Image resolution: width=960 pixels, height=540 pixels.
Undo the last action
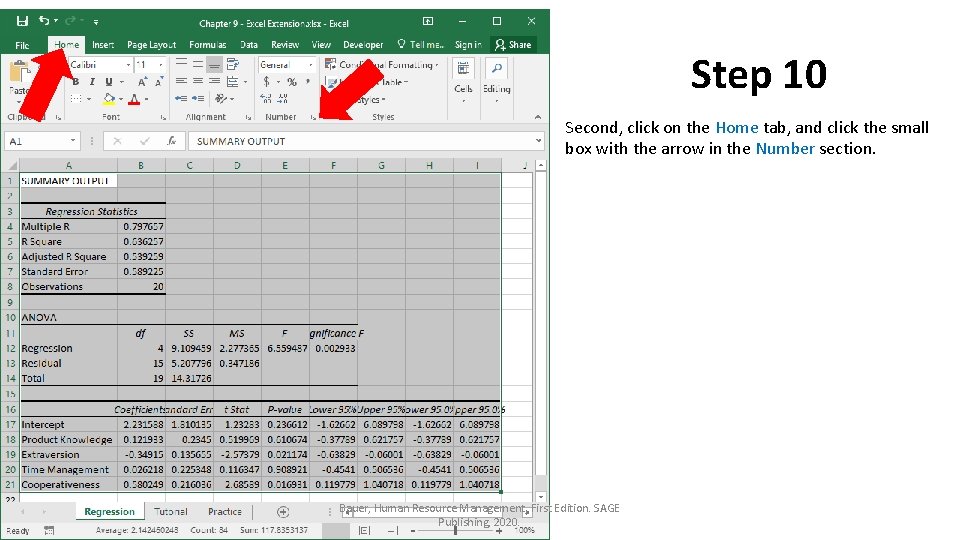tap(44, 21)
